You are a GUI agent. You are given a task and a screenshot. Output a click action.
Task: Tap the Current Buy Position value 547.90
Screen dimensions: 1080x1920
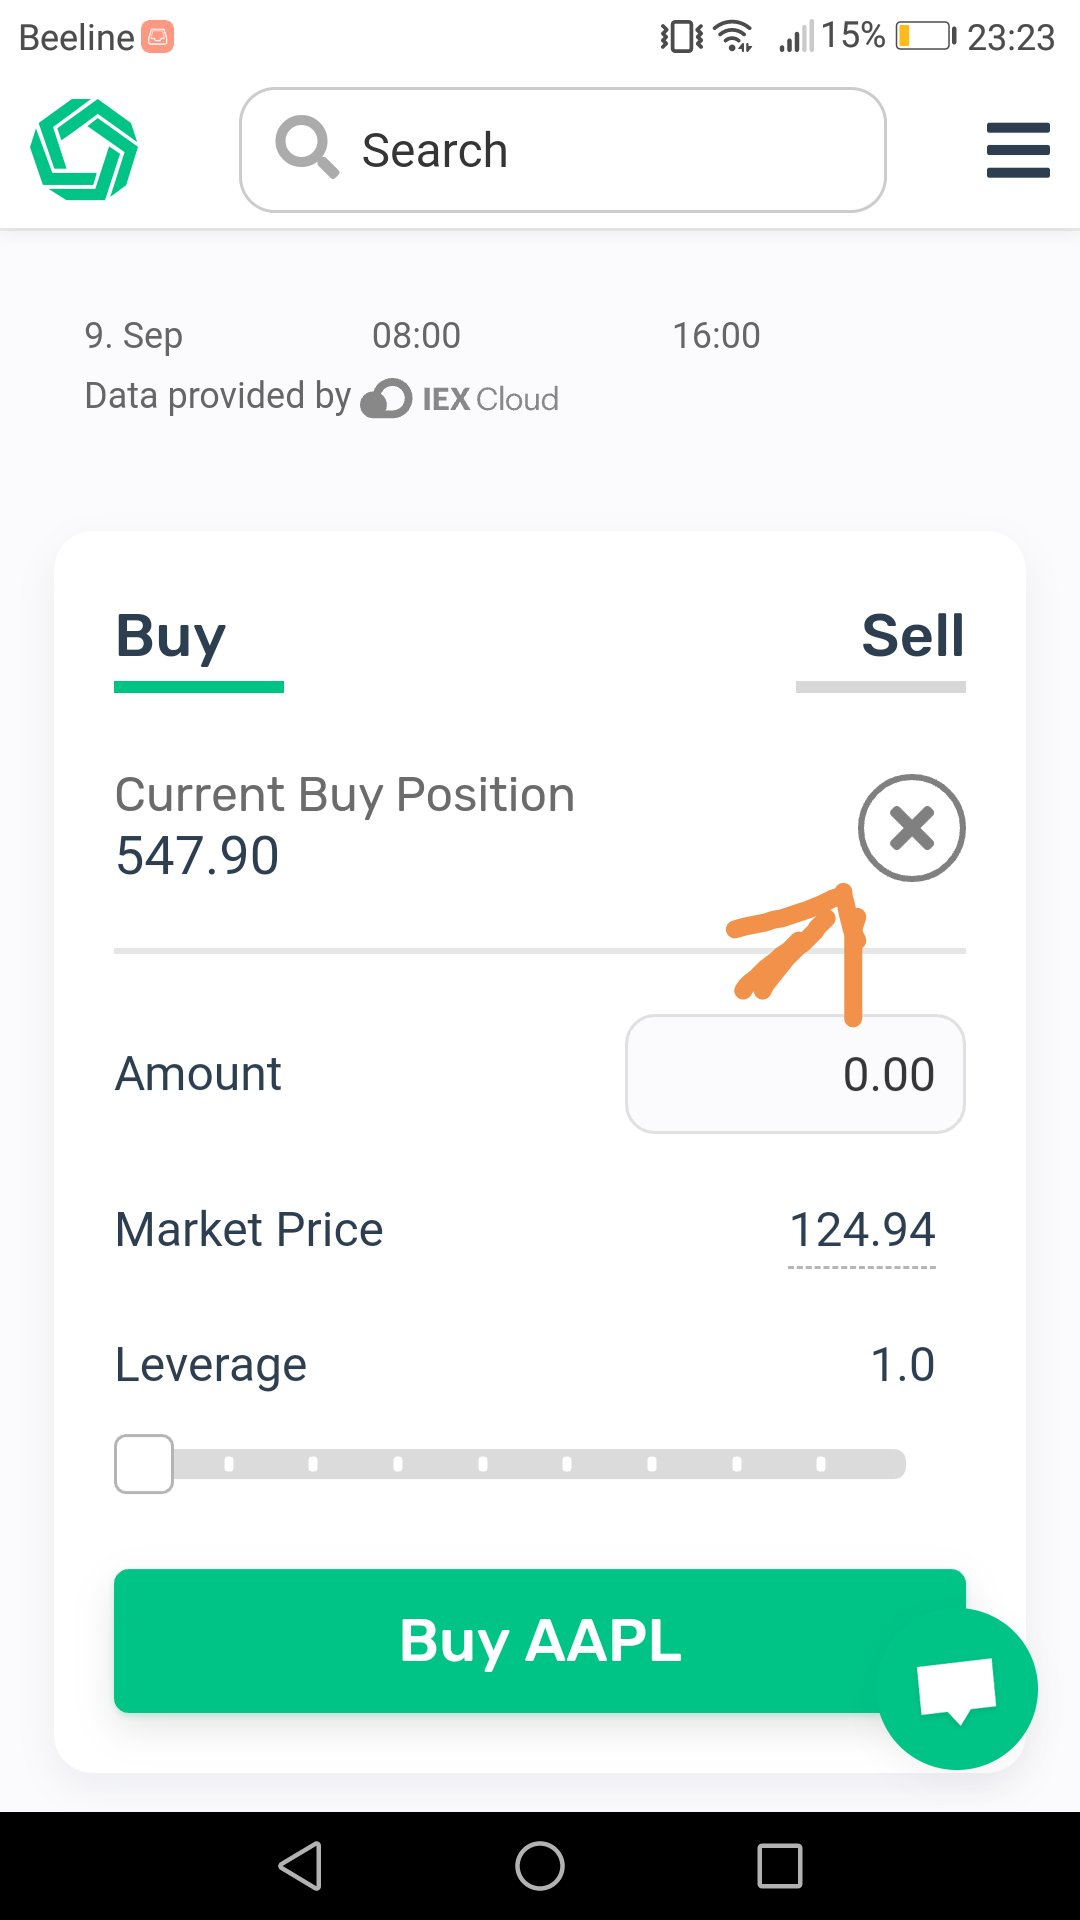pos(197,856)
